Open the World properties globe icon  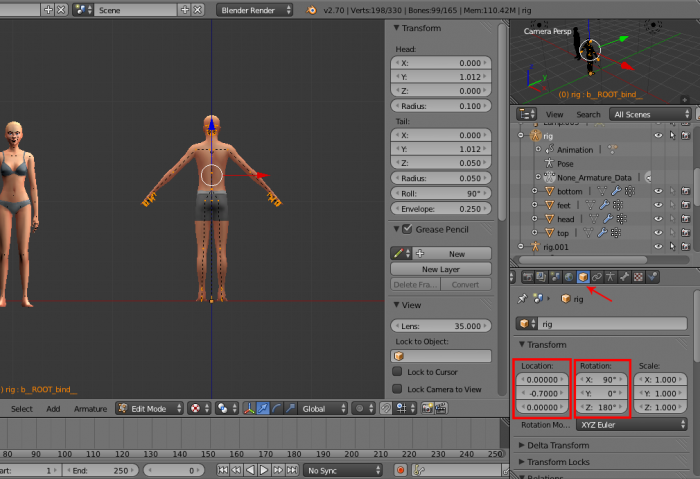[x=568, y=276]
